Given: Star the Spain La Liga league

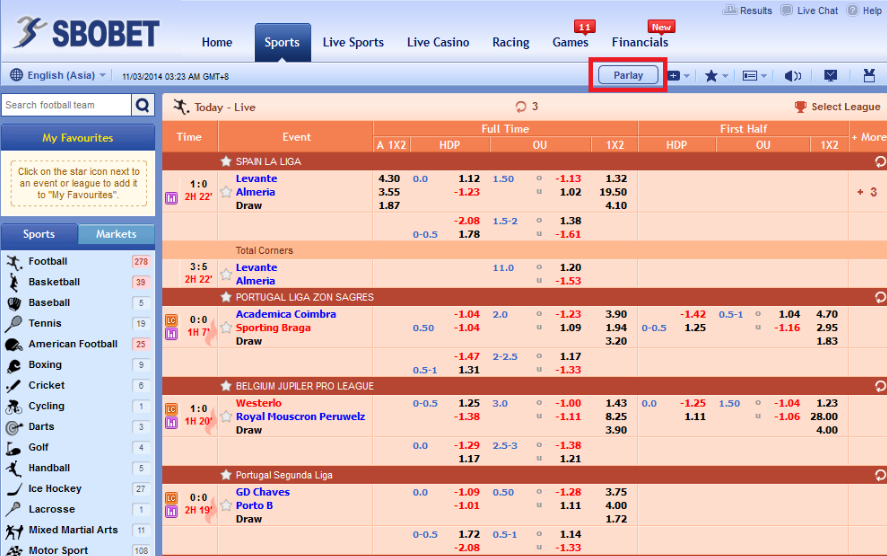Looking at the screenshot, I should click(226, 162).
